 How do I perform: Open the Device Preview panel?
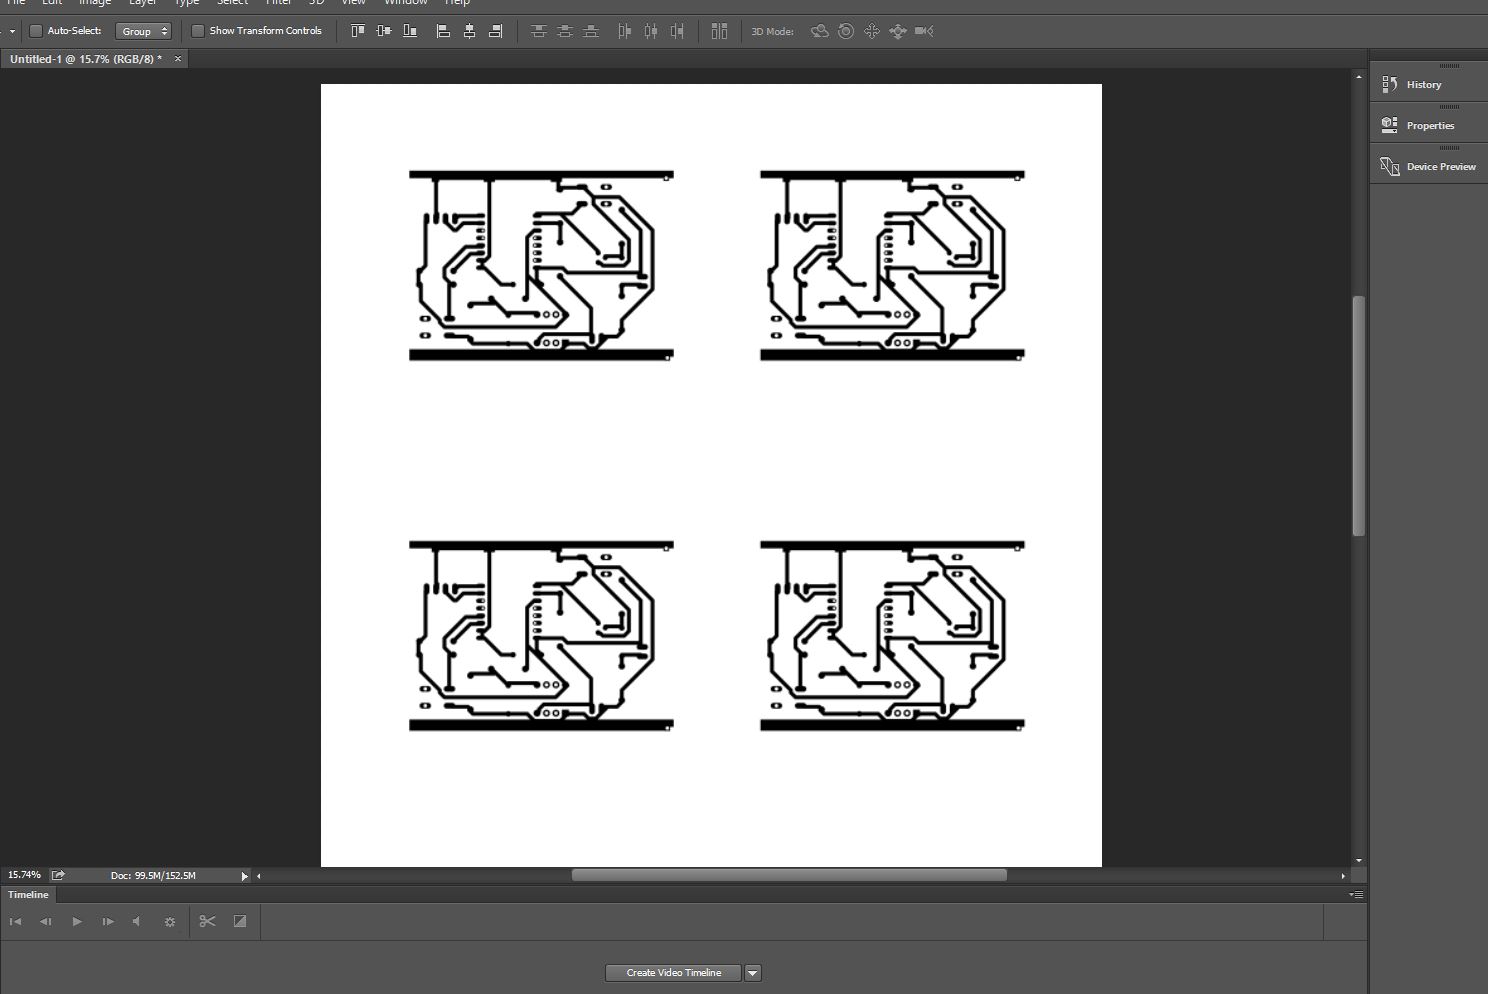[x=1440, y=167]
